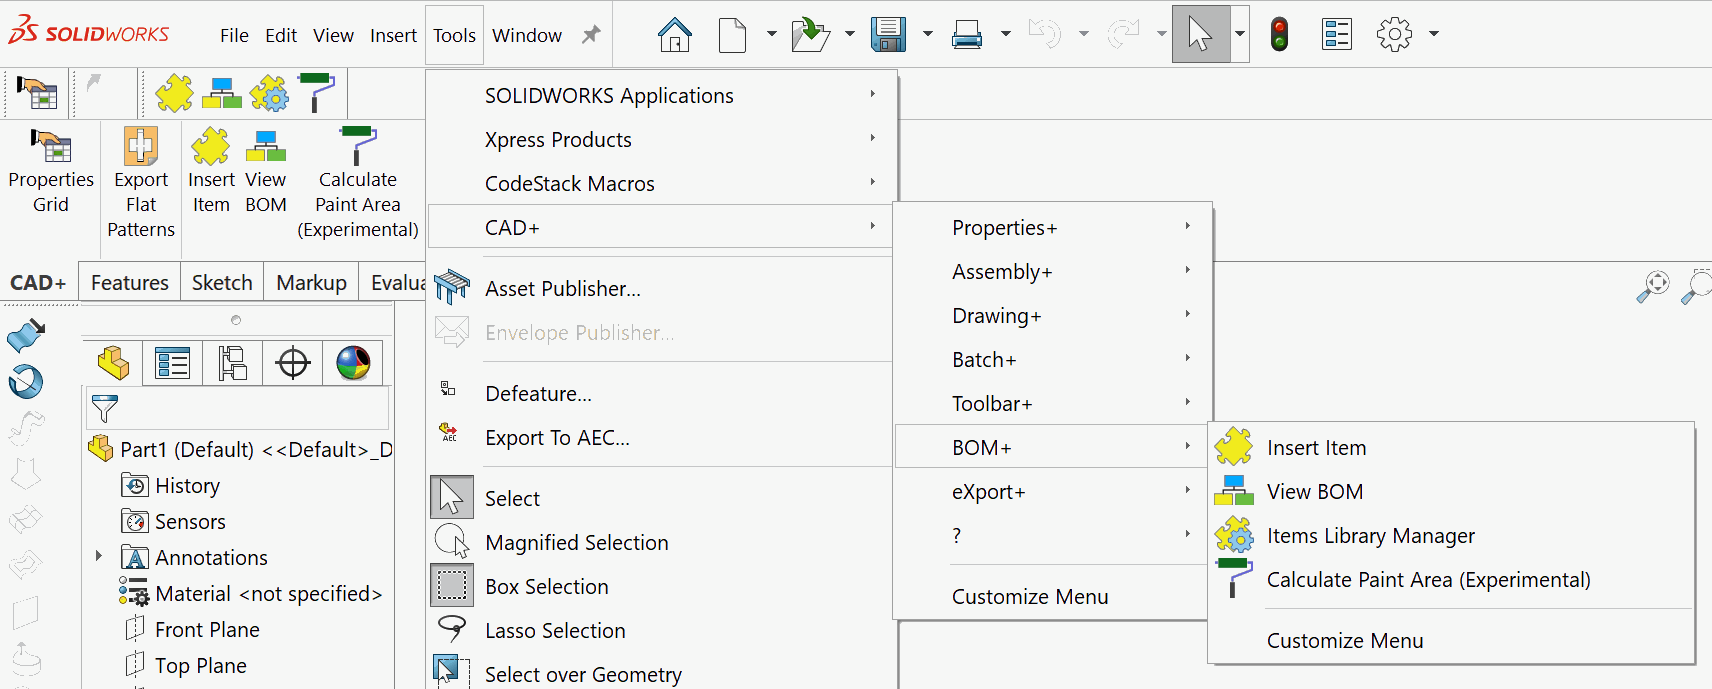1712x689 pixels.
Task: Click the Print icon
Action: coord(967,35)
